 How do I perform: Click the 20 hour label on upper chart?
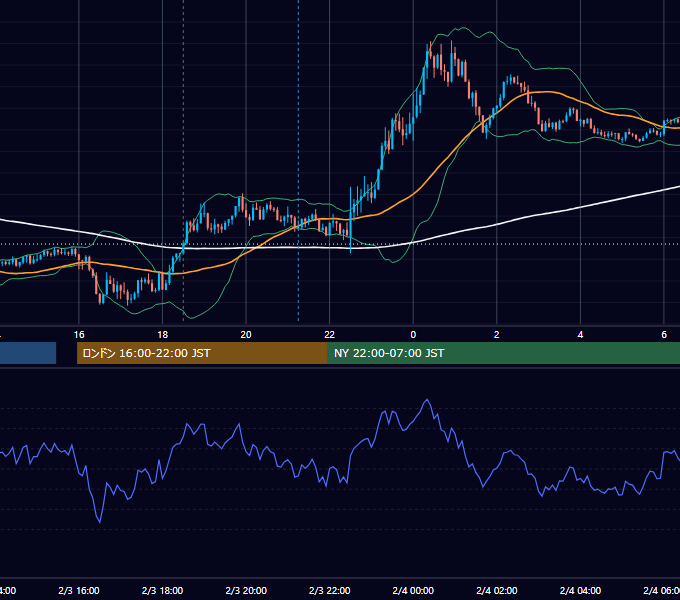pos(246,335)
